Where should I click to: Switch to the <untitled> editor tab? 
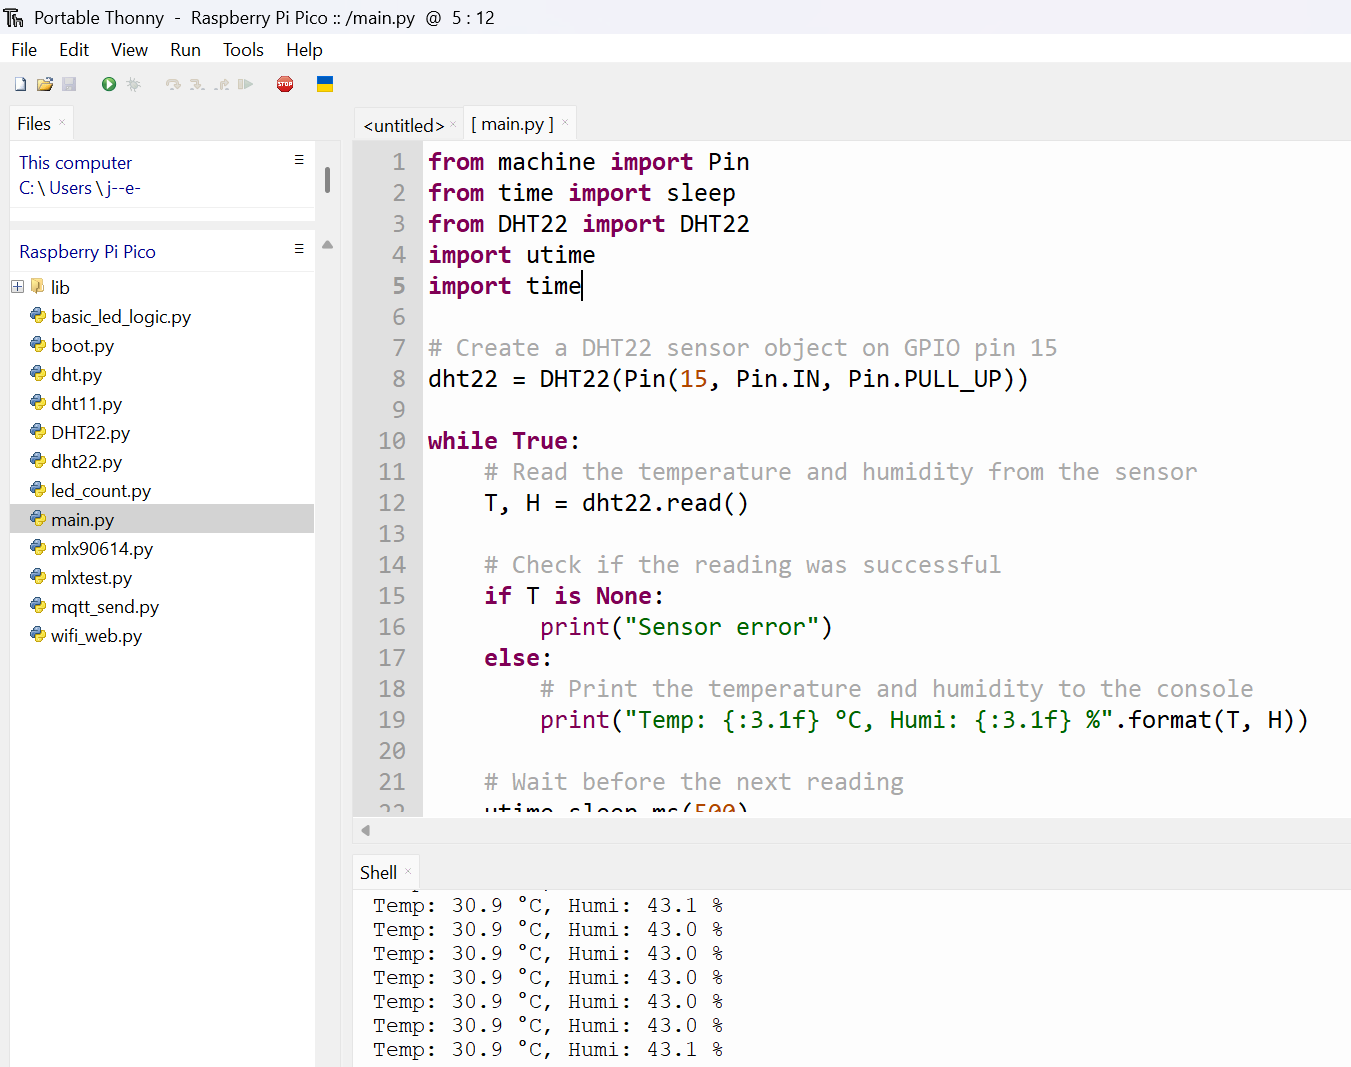[403, 125]
